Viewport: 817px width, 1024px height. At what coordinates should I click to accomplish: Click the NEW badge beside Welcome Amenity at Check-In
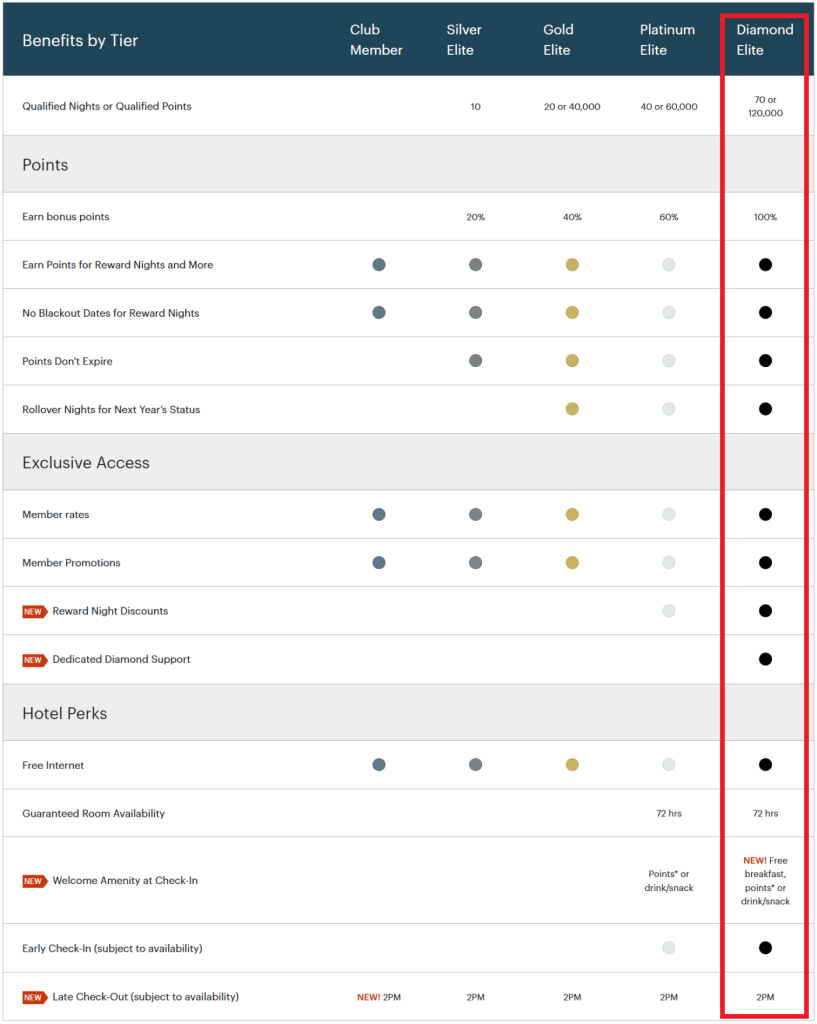click(x=34, y=881)
